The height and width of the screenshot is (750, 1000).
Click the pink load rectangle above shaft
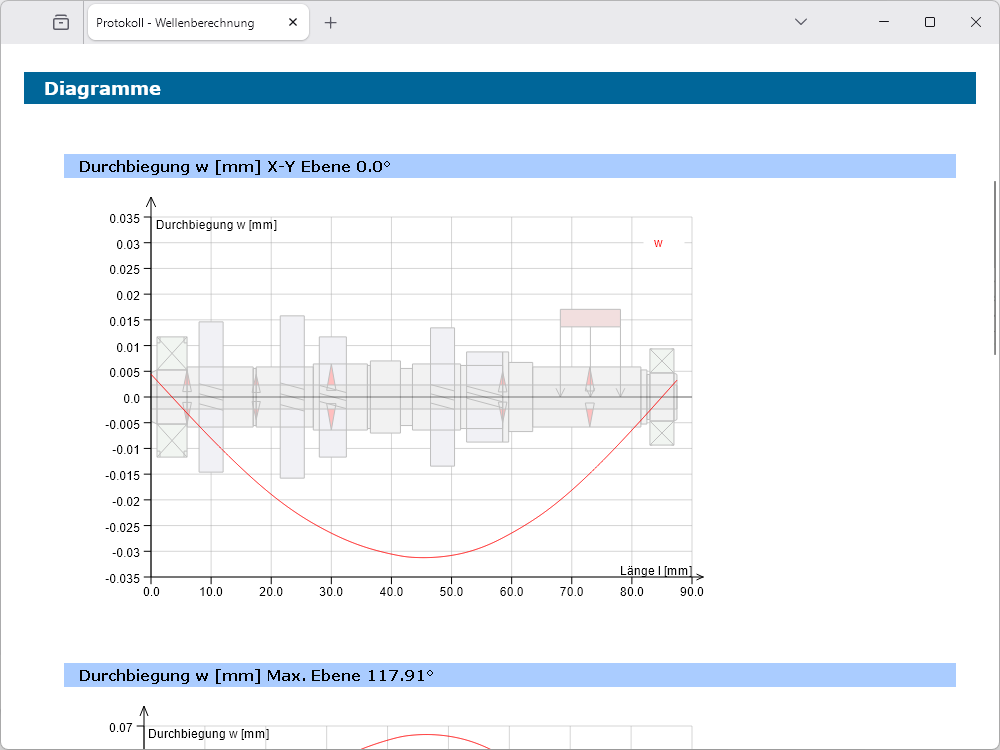(x=590, y=318)
